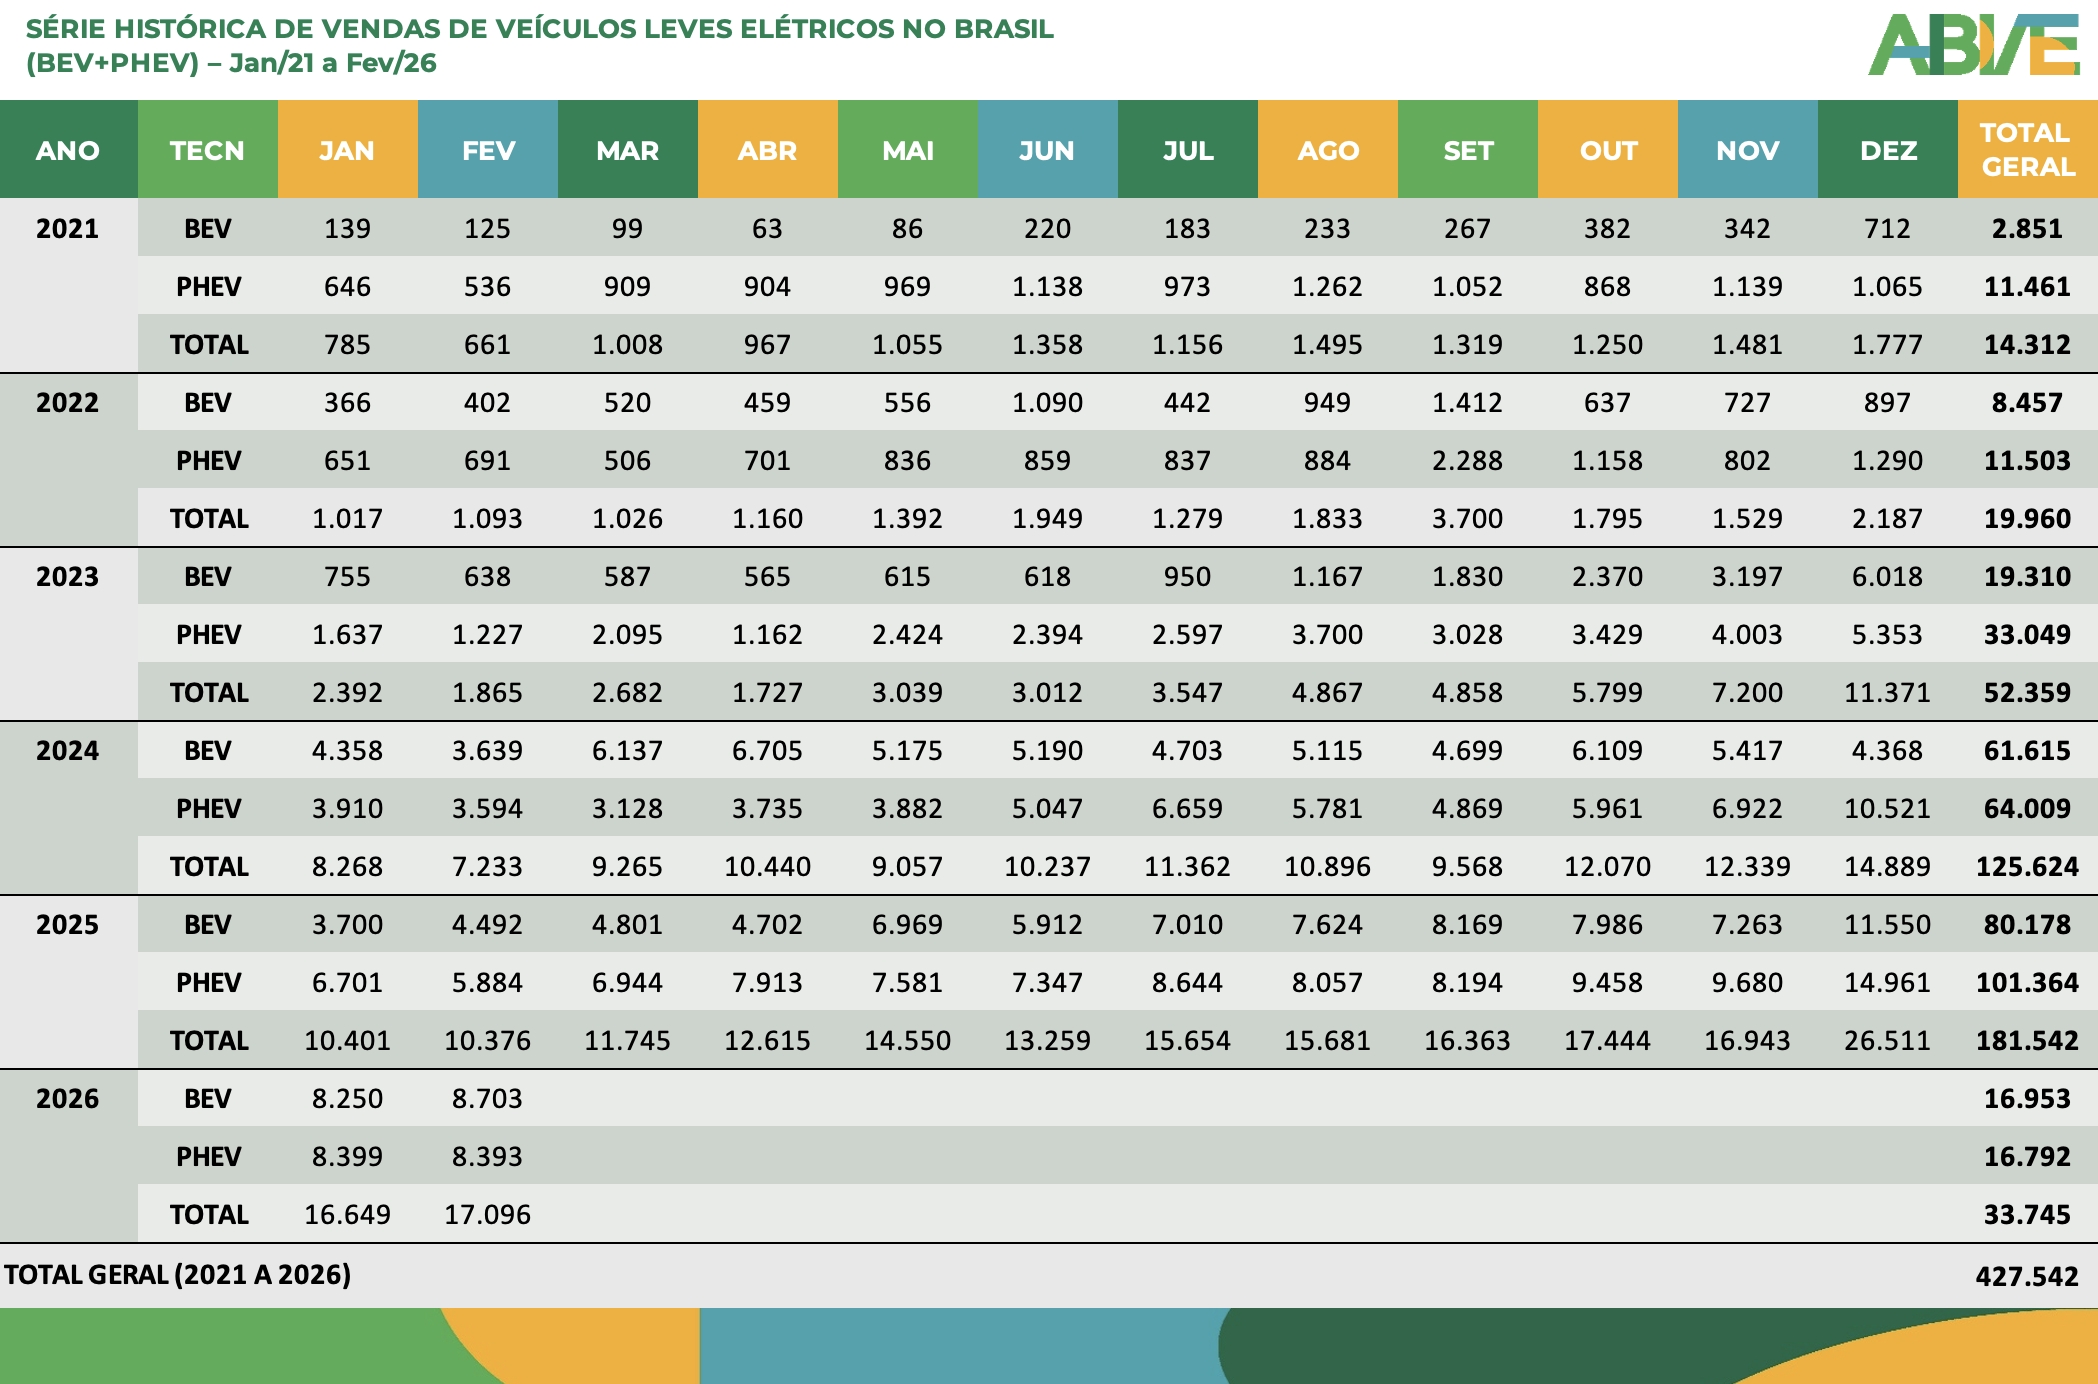Click the TOTAL GERAL column header
Image resolution: width=2098 pixels, height=1384 pixels.
[x=2027, y=150]
